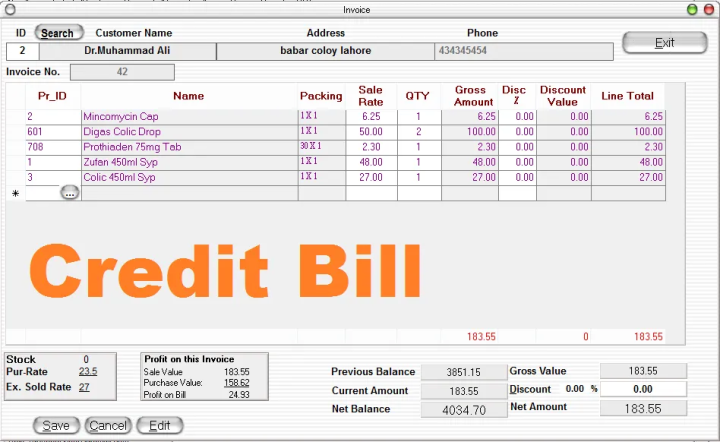Click the grey circle button at title bar left
720x442 pixels.
point(10,9)
